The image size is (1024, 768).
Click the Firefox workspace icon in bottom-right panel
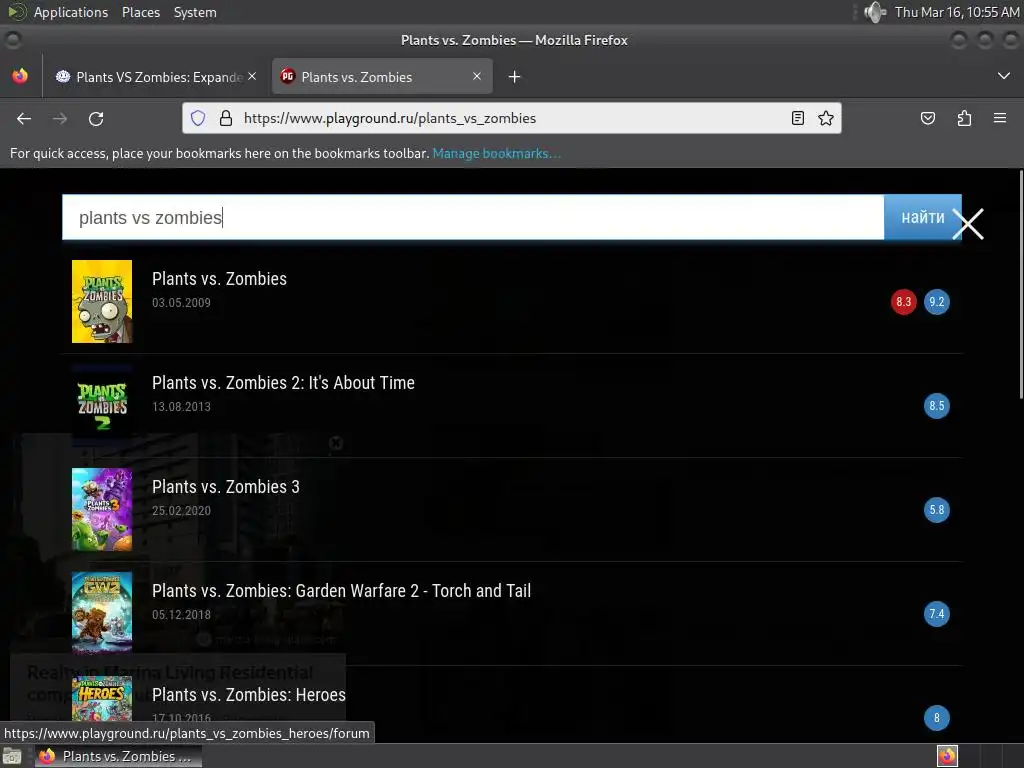[x=947, y=756]
